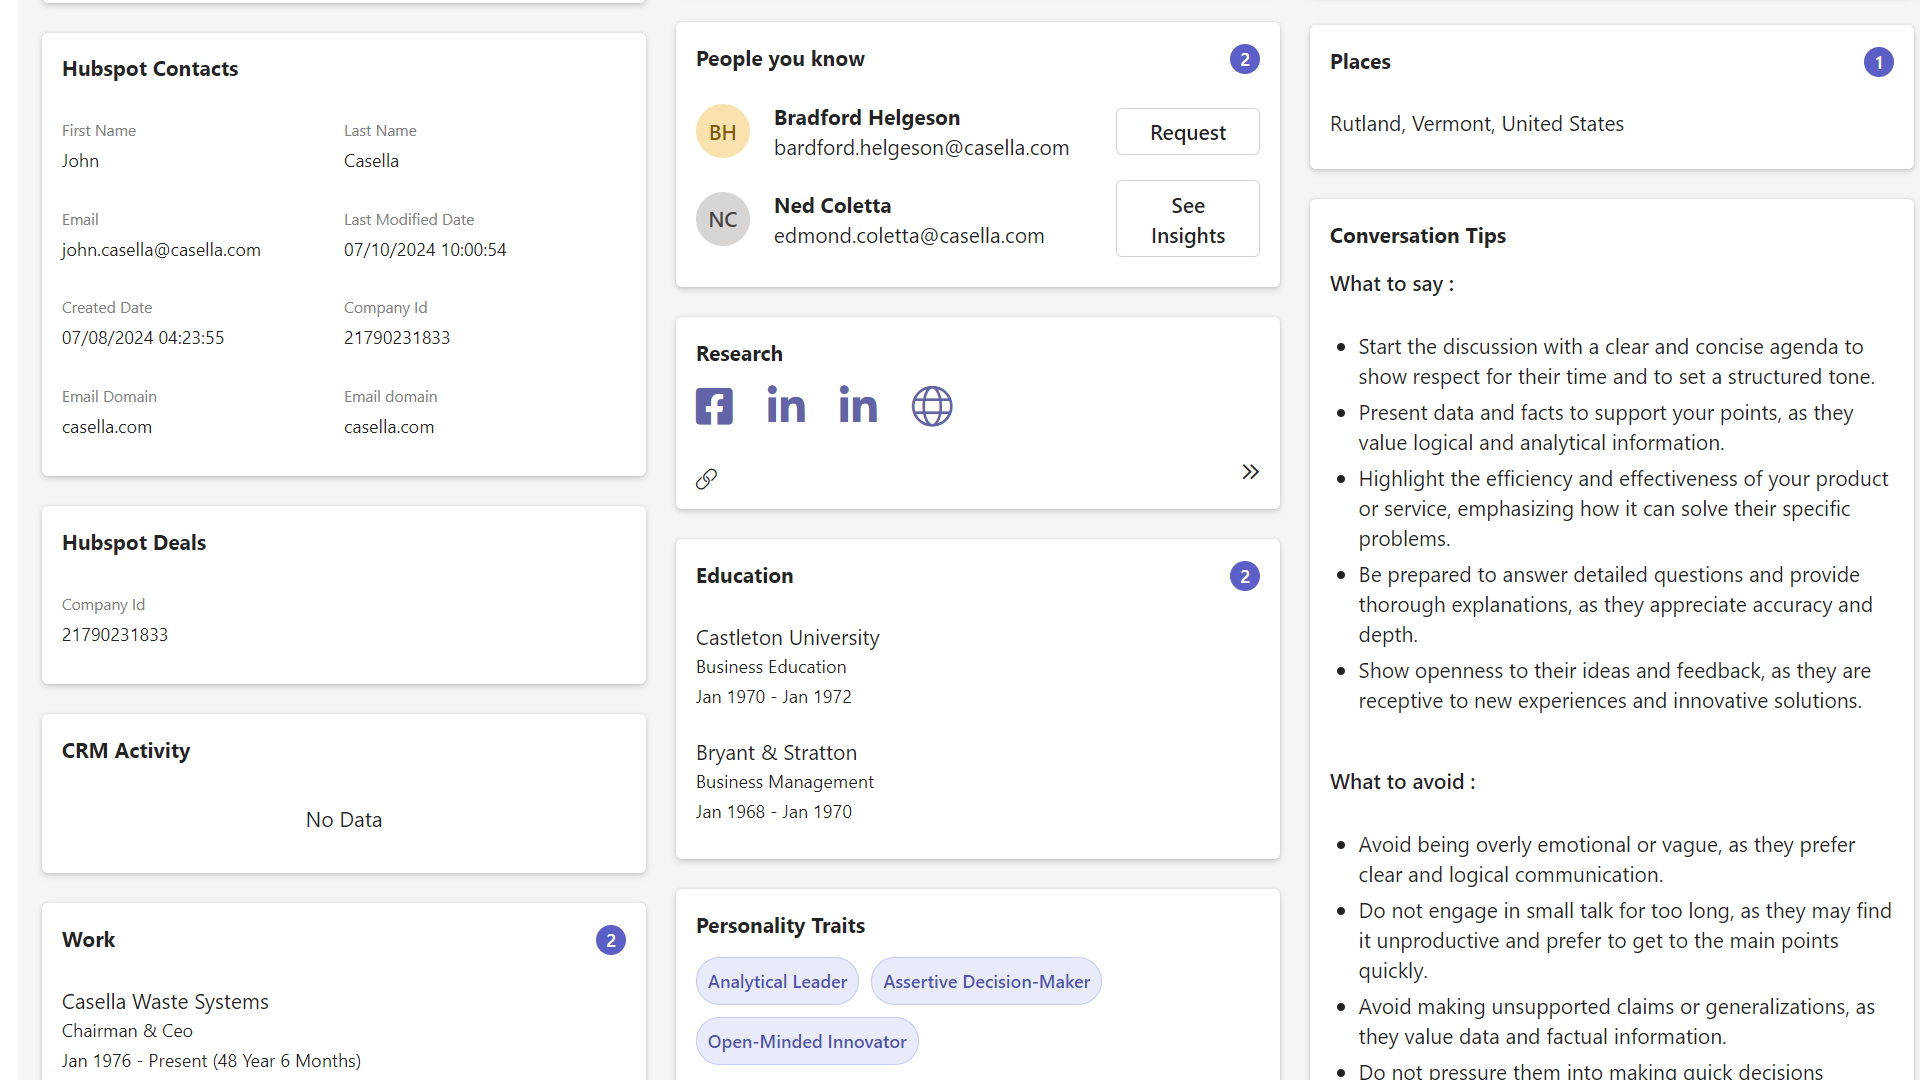Viewport: 1920px width, 1080px height.
Task: Click the People you know count badge
Action: tap(1244, 59)
